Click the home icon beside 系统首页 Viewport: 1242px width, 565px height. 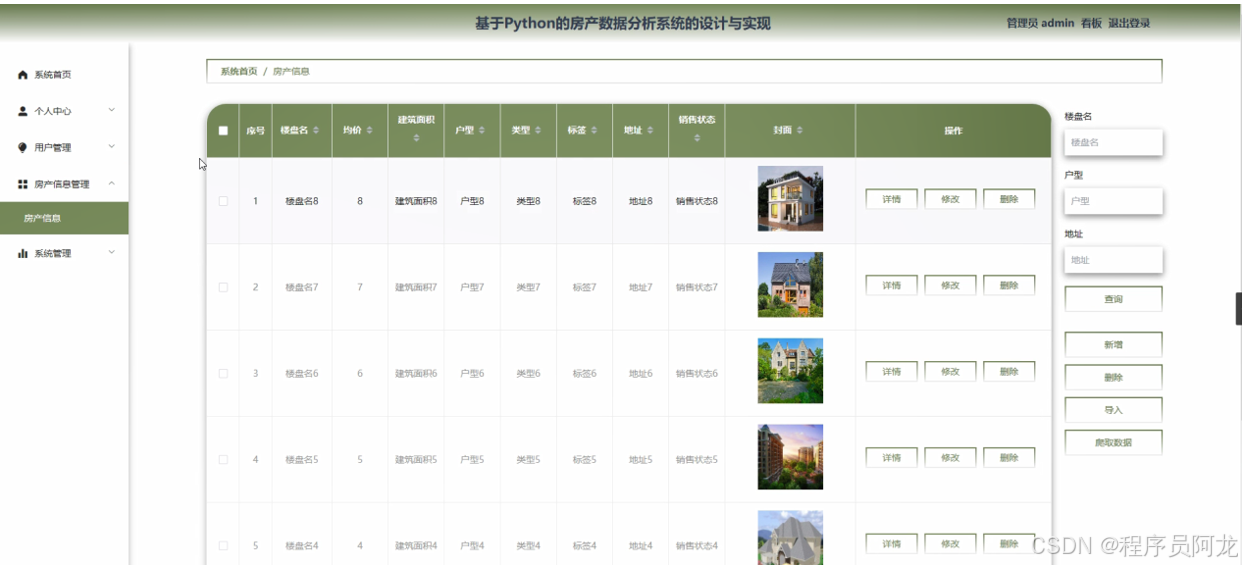click(23, 75)
